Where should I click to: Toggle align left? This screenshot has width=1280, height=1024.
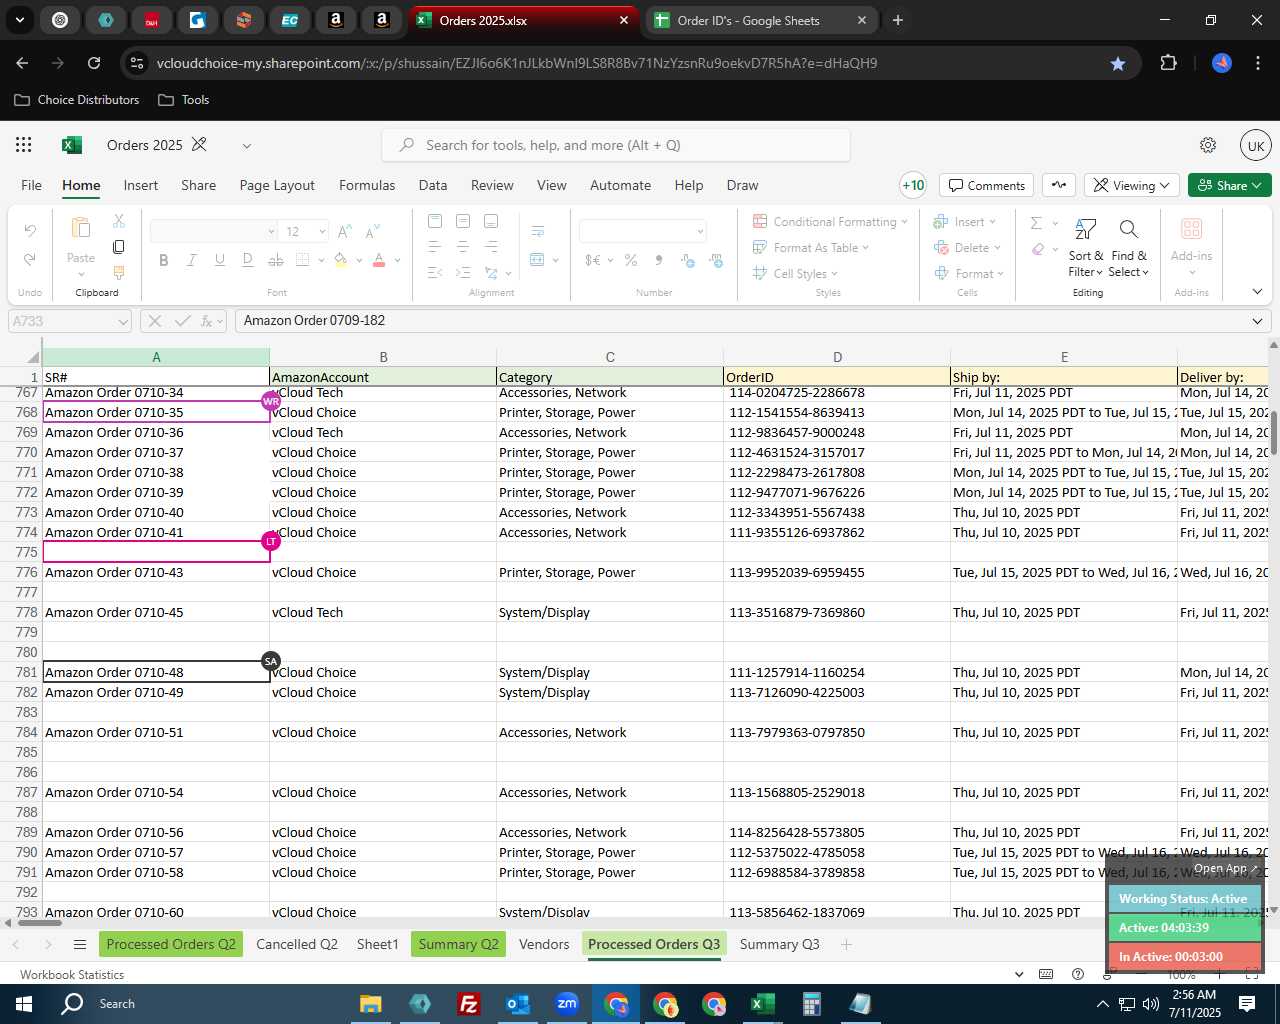(435, 246)
